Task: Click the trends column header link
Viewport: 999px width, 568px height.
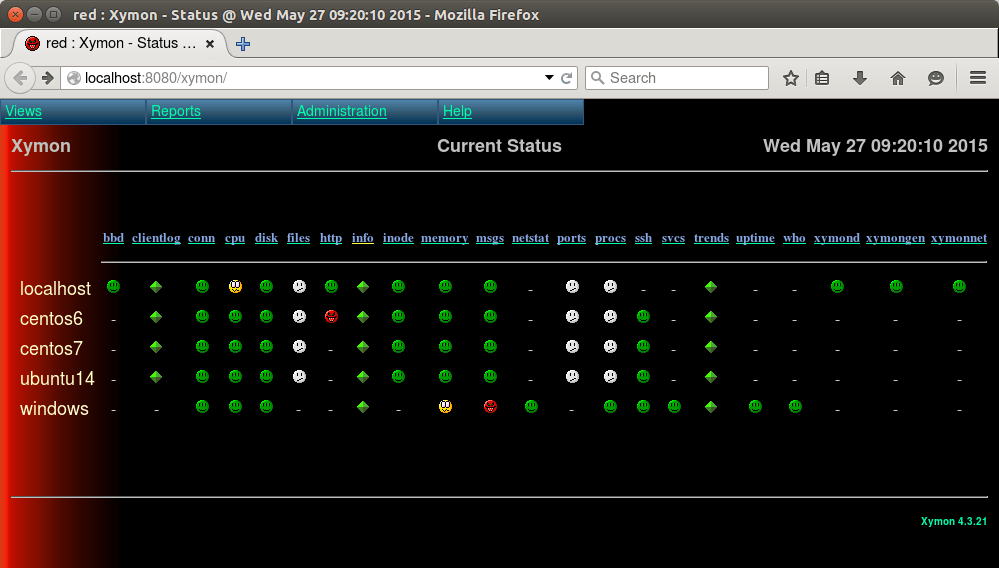Action: (711, 238)
